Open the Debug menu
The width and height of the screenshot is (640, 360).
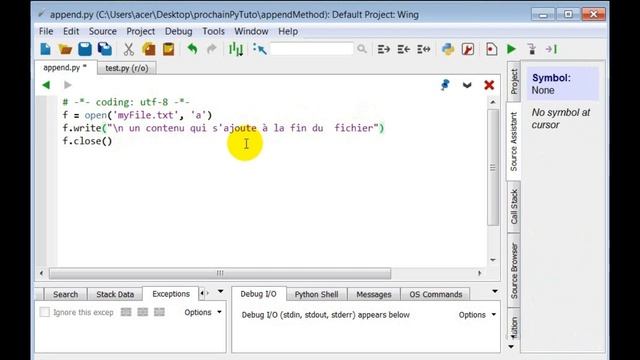click(178, 31)
